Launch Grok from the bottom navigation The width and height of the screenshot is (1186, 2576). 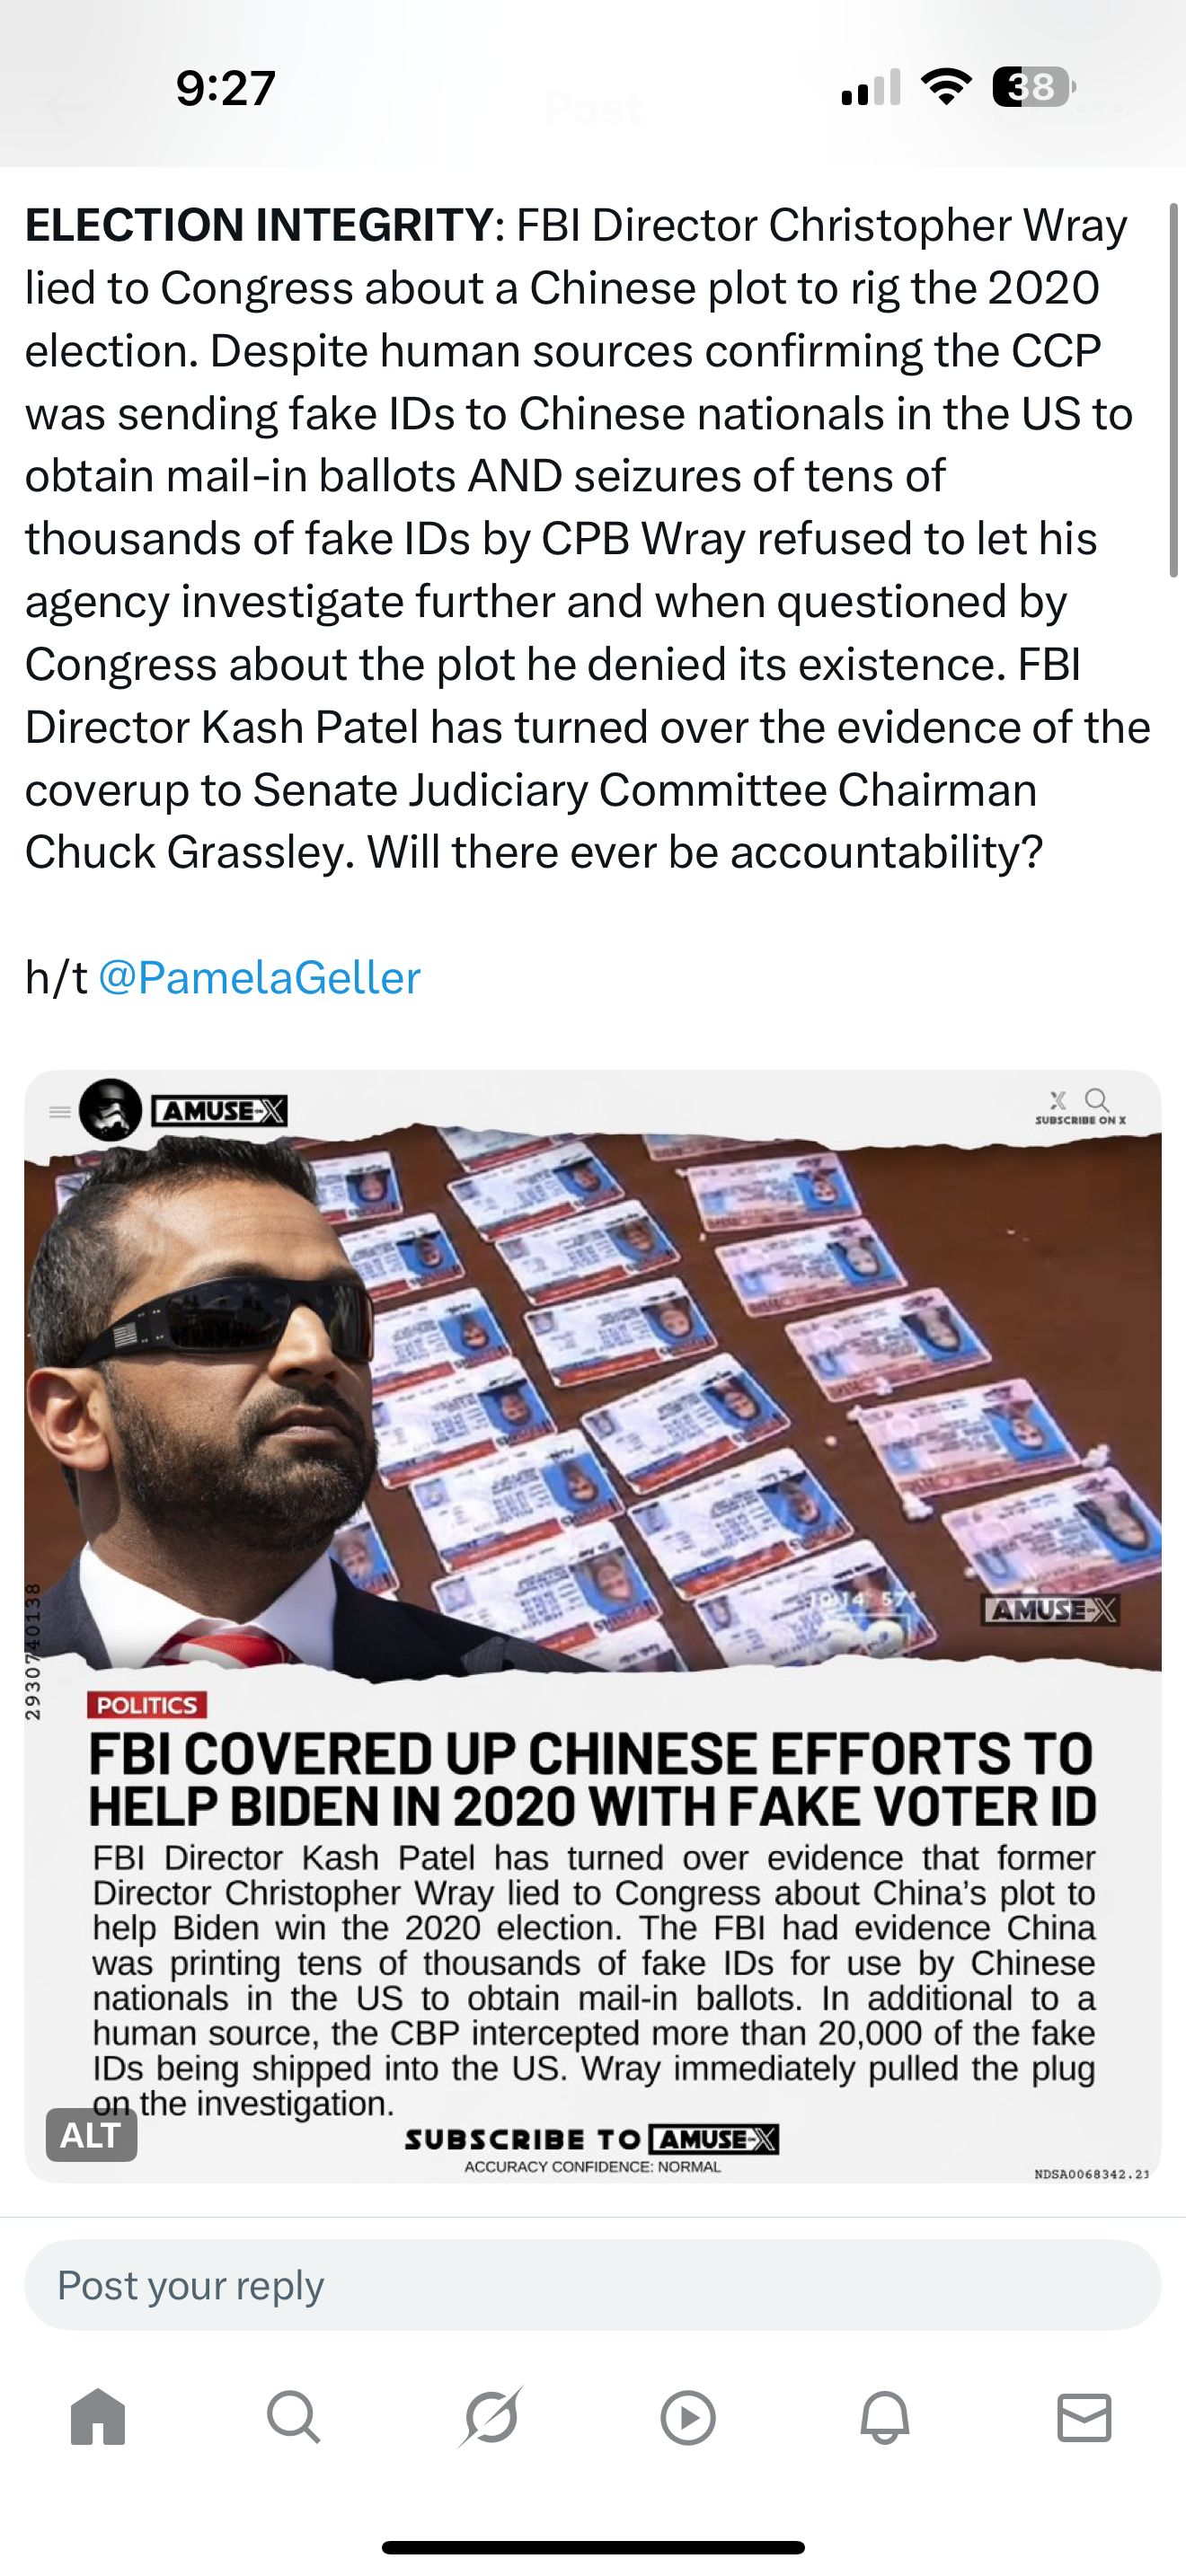pyautogui.click(x=491, y=2417)
